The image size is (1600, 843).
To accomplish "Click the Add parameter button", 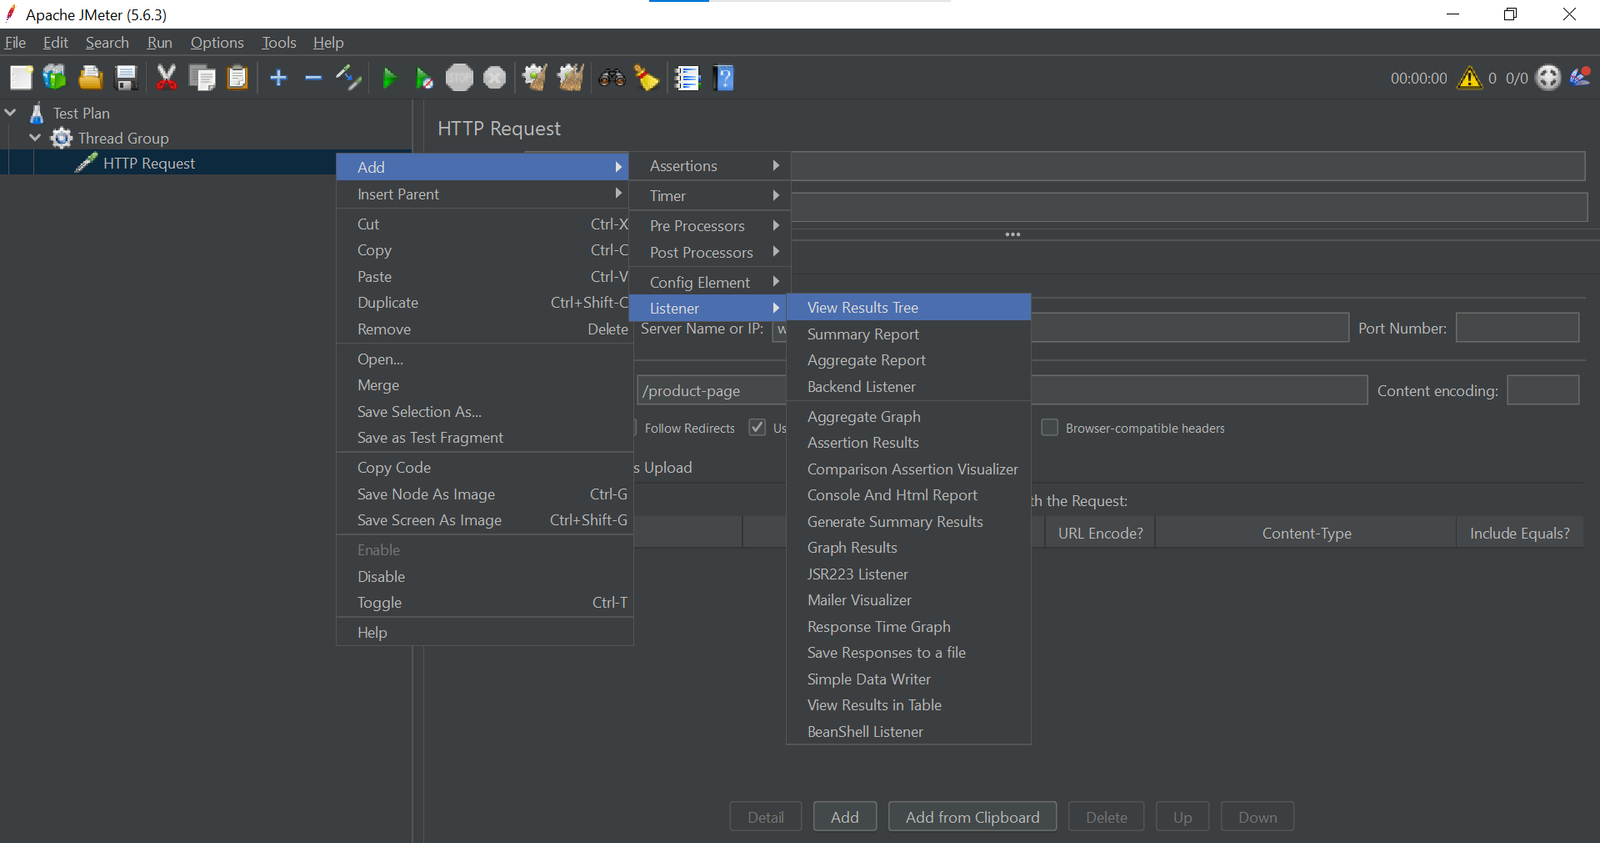I will pos(845,817).
